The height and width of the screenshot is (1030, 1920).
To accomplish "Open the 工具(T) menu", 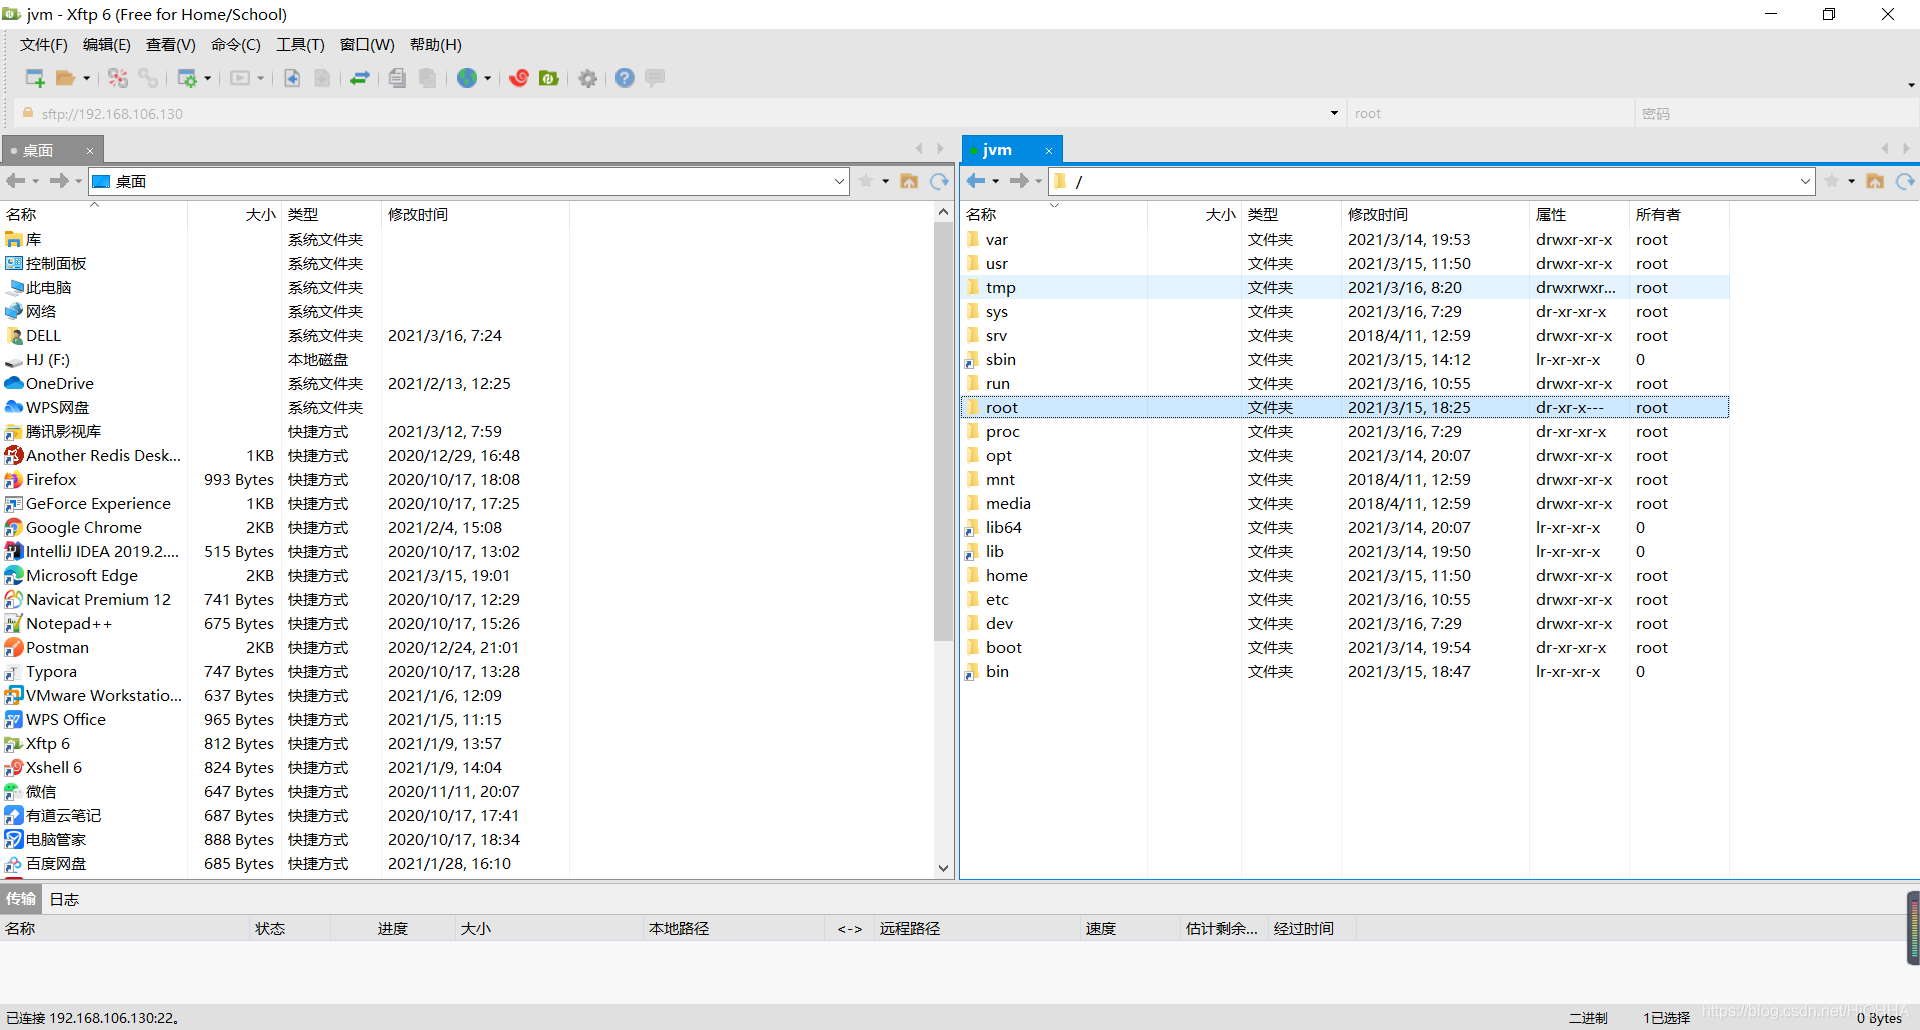I will [x=300, y=45].
